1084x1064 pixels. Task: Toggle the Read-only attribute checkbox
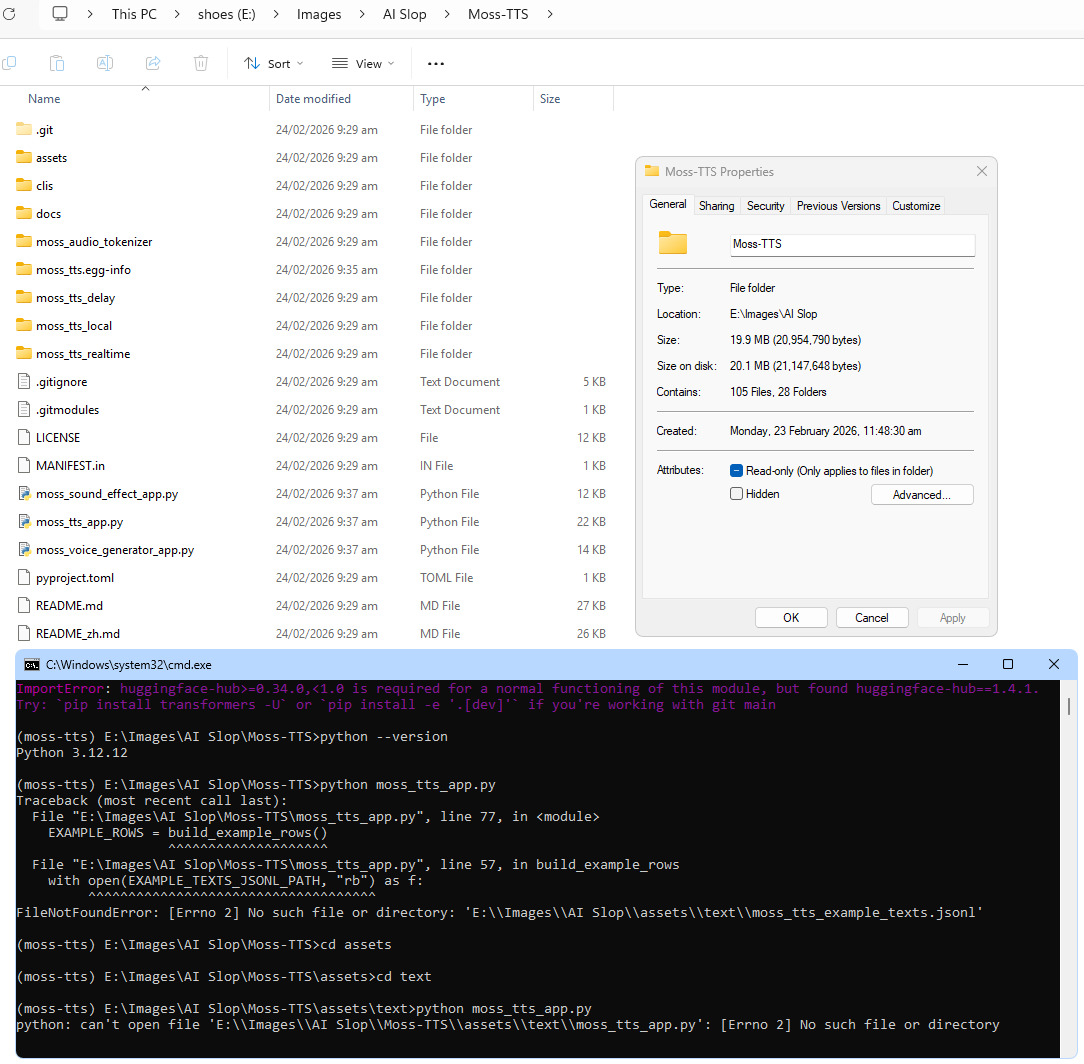point(736,471)
